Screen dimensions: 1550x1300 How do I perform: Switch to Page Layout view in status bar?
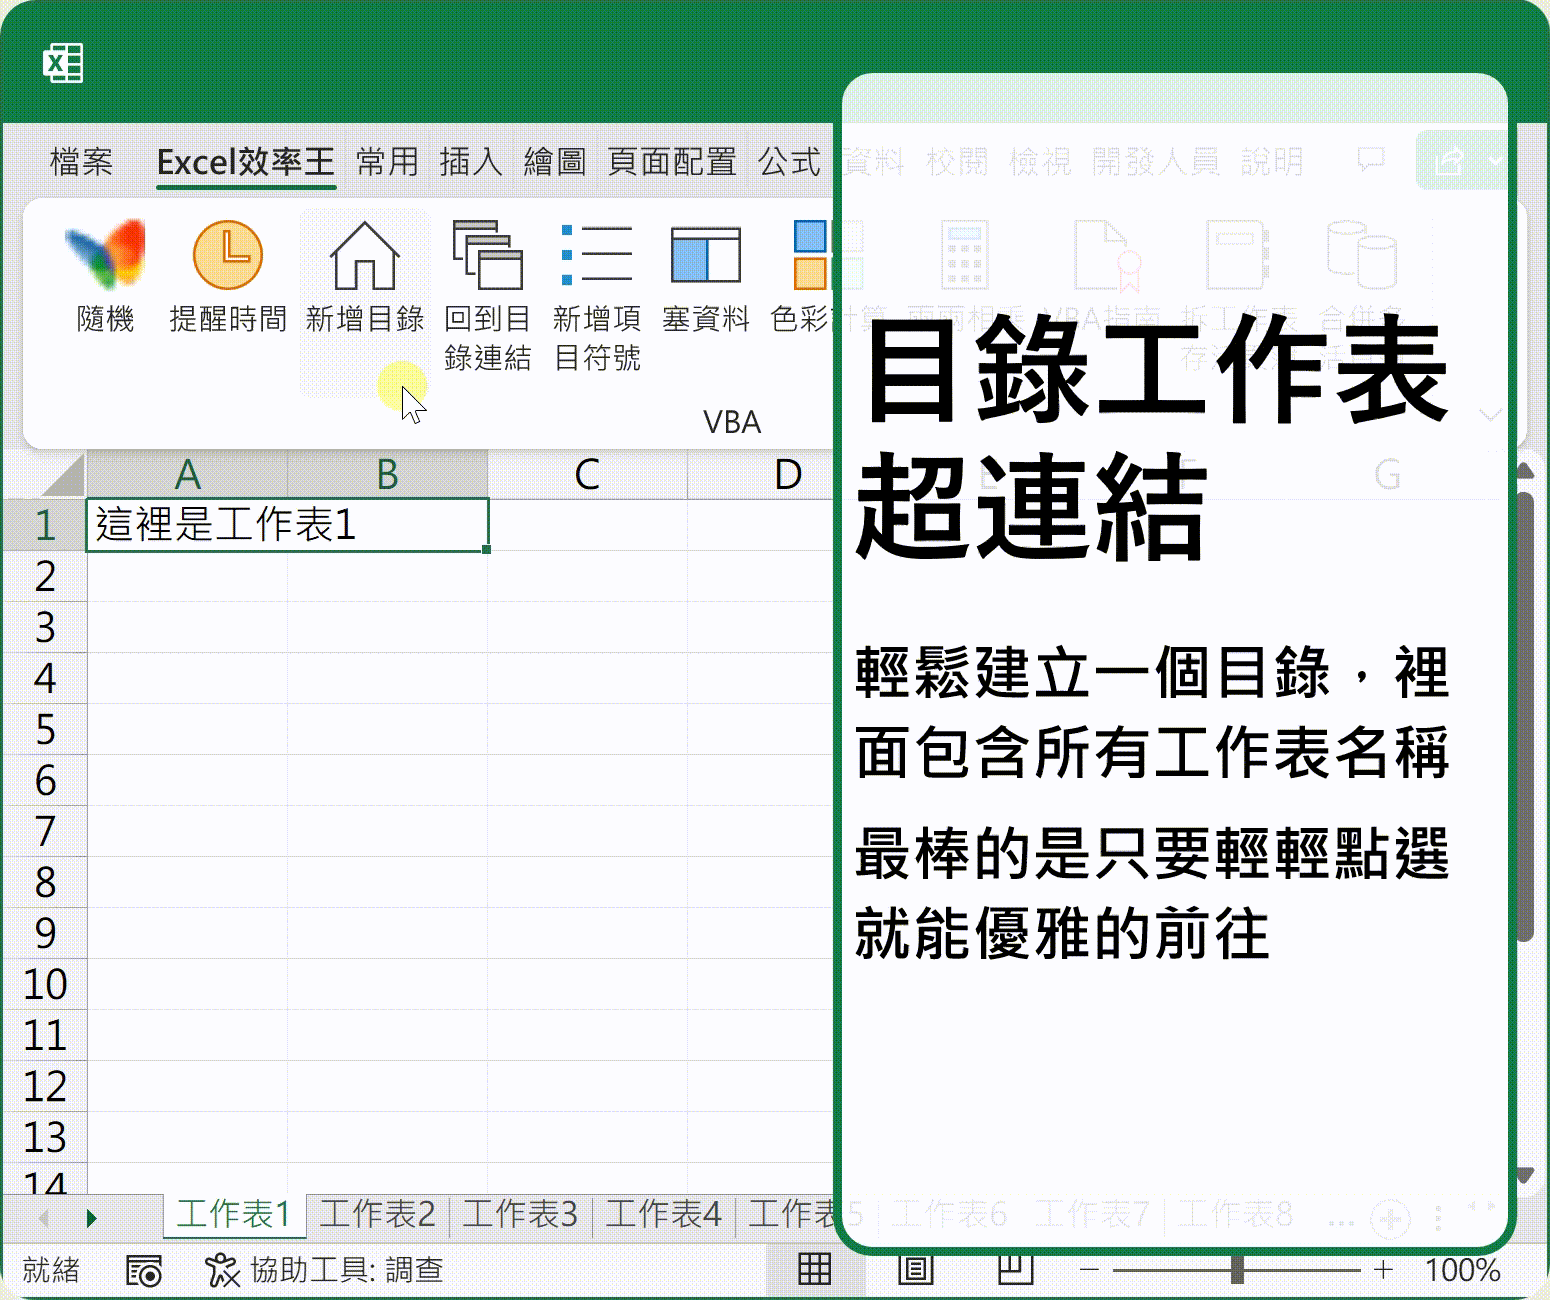click(915, 1269)
